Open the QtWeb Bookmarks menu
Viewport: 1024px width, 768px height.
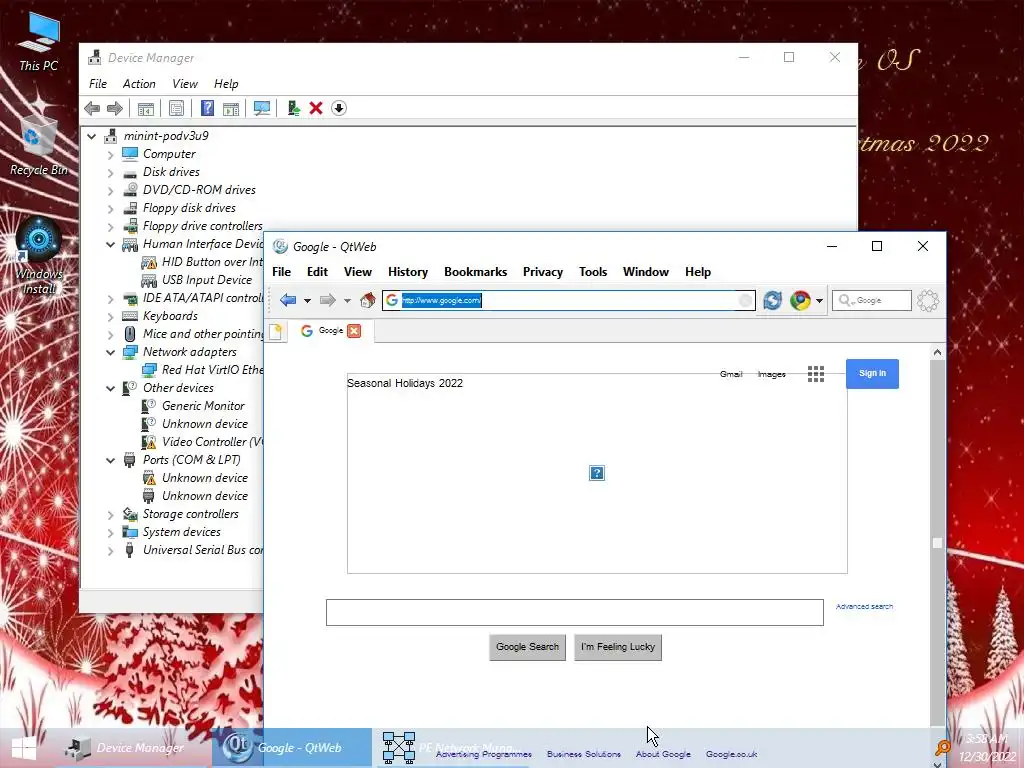point(475,272)
